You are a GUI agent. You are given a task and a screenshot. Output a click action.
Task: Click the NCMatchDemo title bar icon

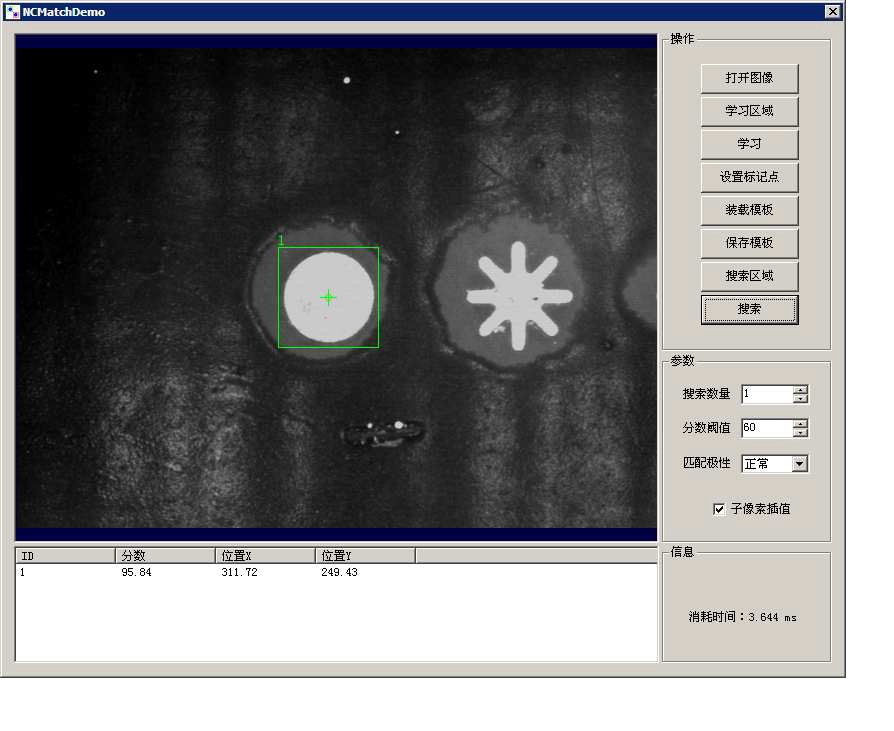tap(13, 12)
